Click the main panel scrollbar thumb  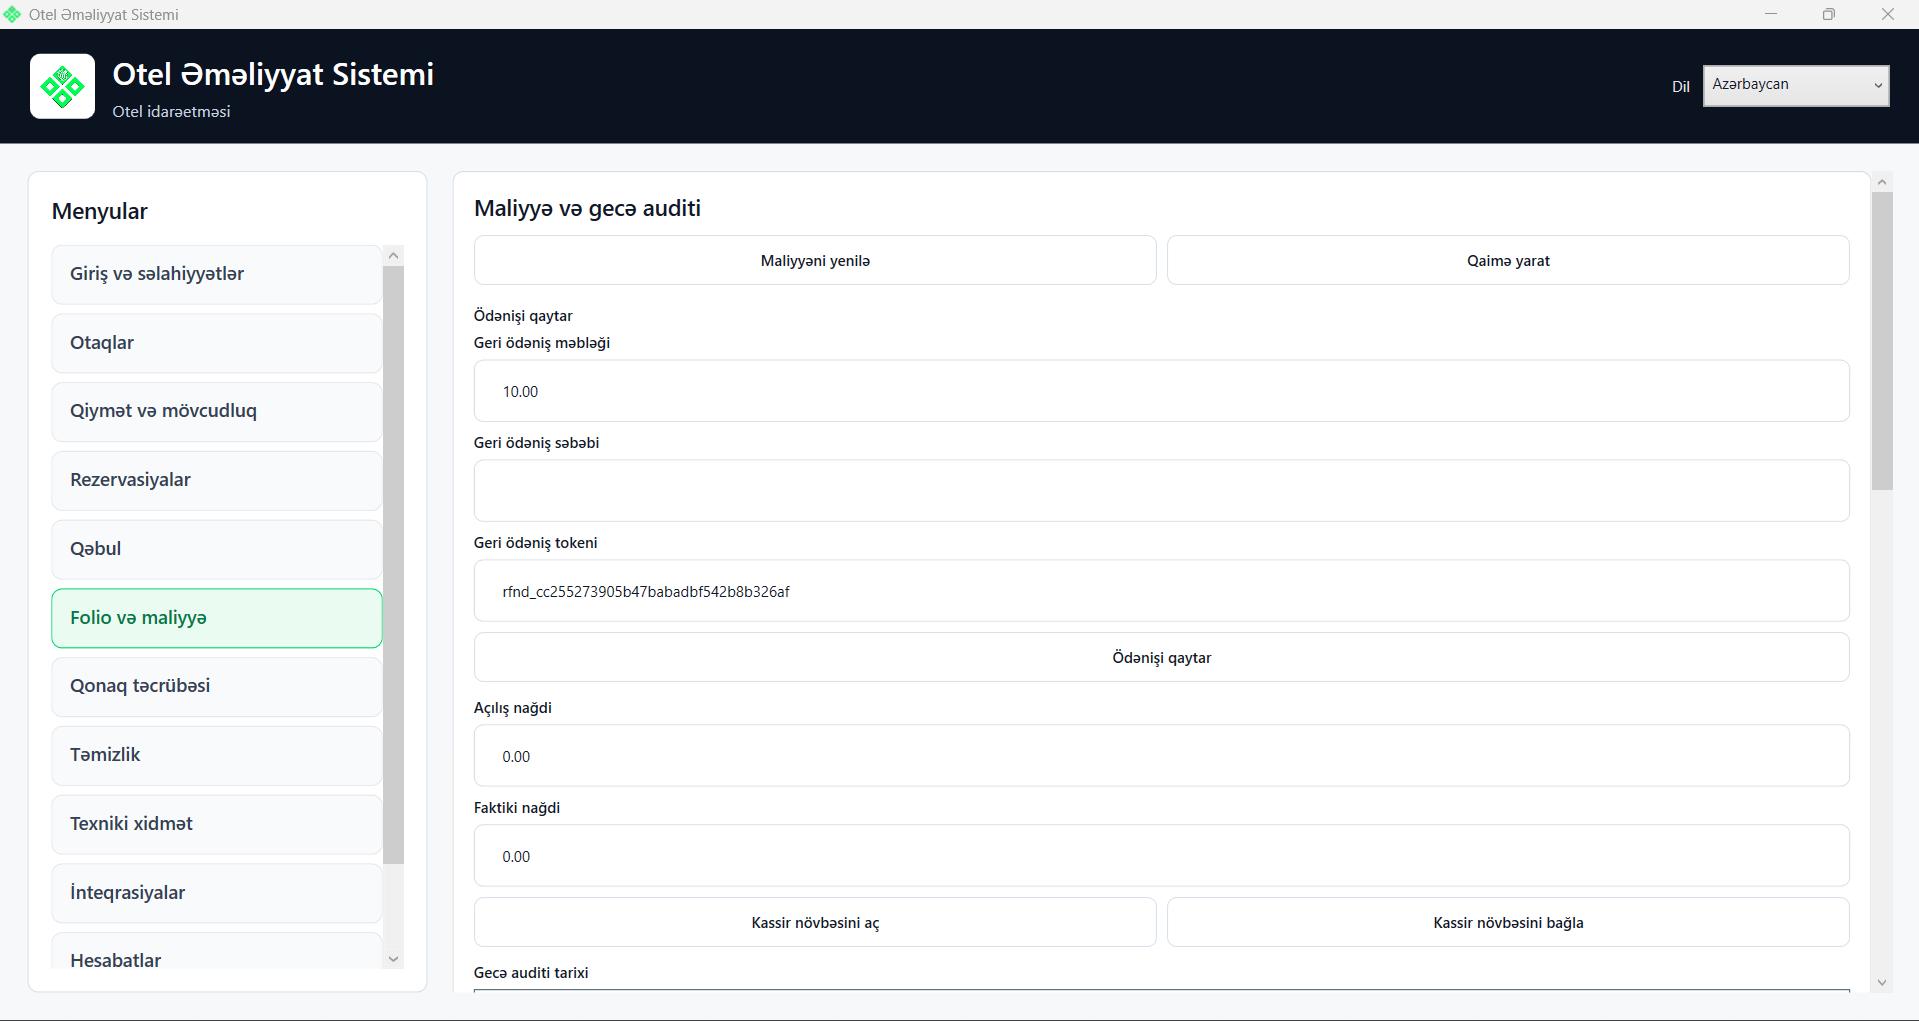pos(1882,341)
